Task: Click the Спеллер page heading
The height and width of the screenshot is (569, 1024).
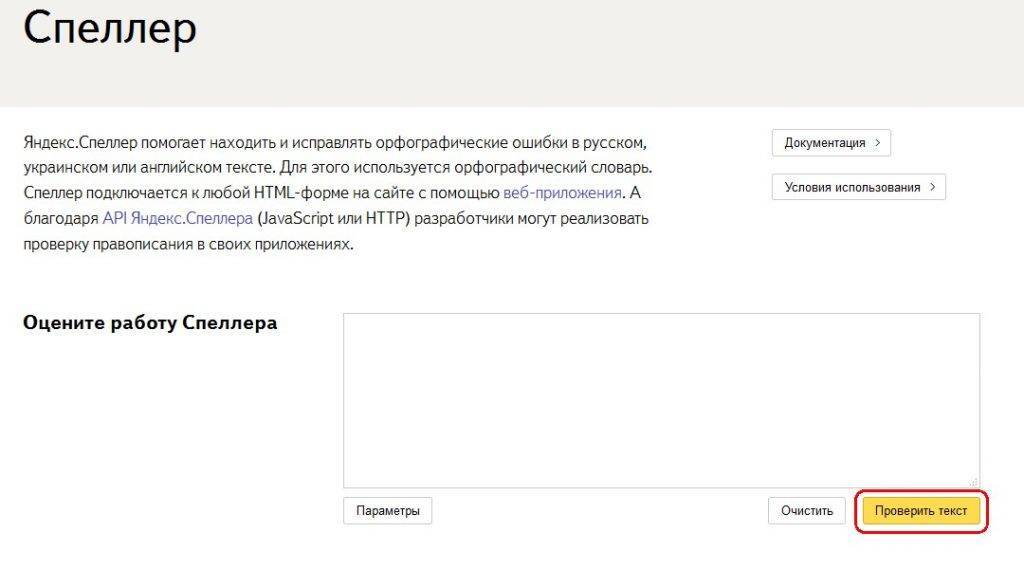Action: pos(110,28)
